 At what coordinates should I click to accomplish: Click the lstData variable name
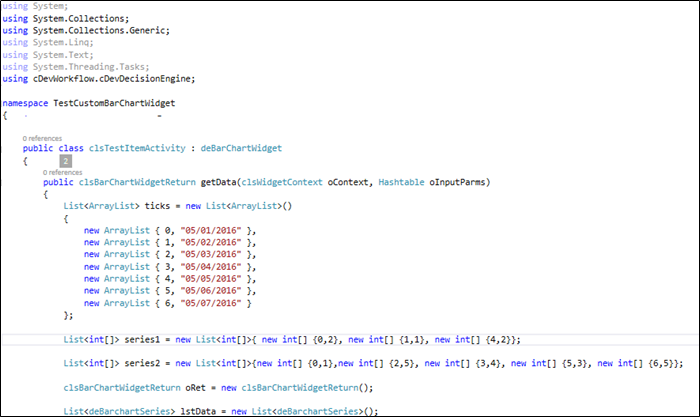click(x=198, y=411)
